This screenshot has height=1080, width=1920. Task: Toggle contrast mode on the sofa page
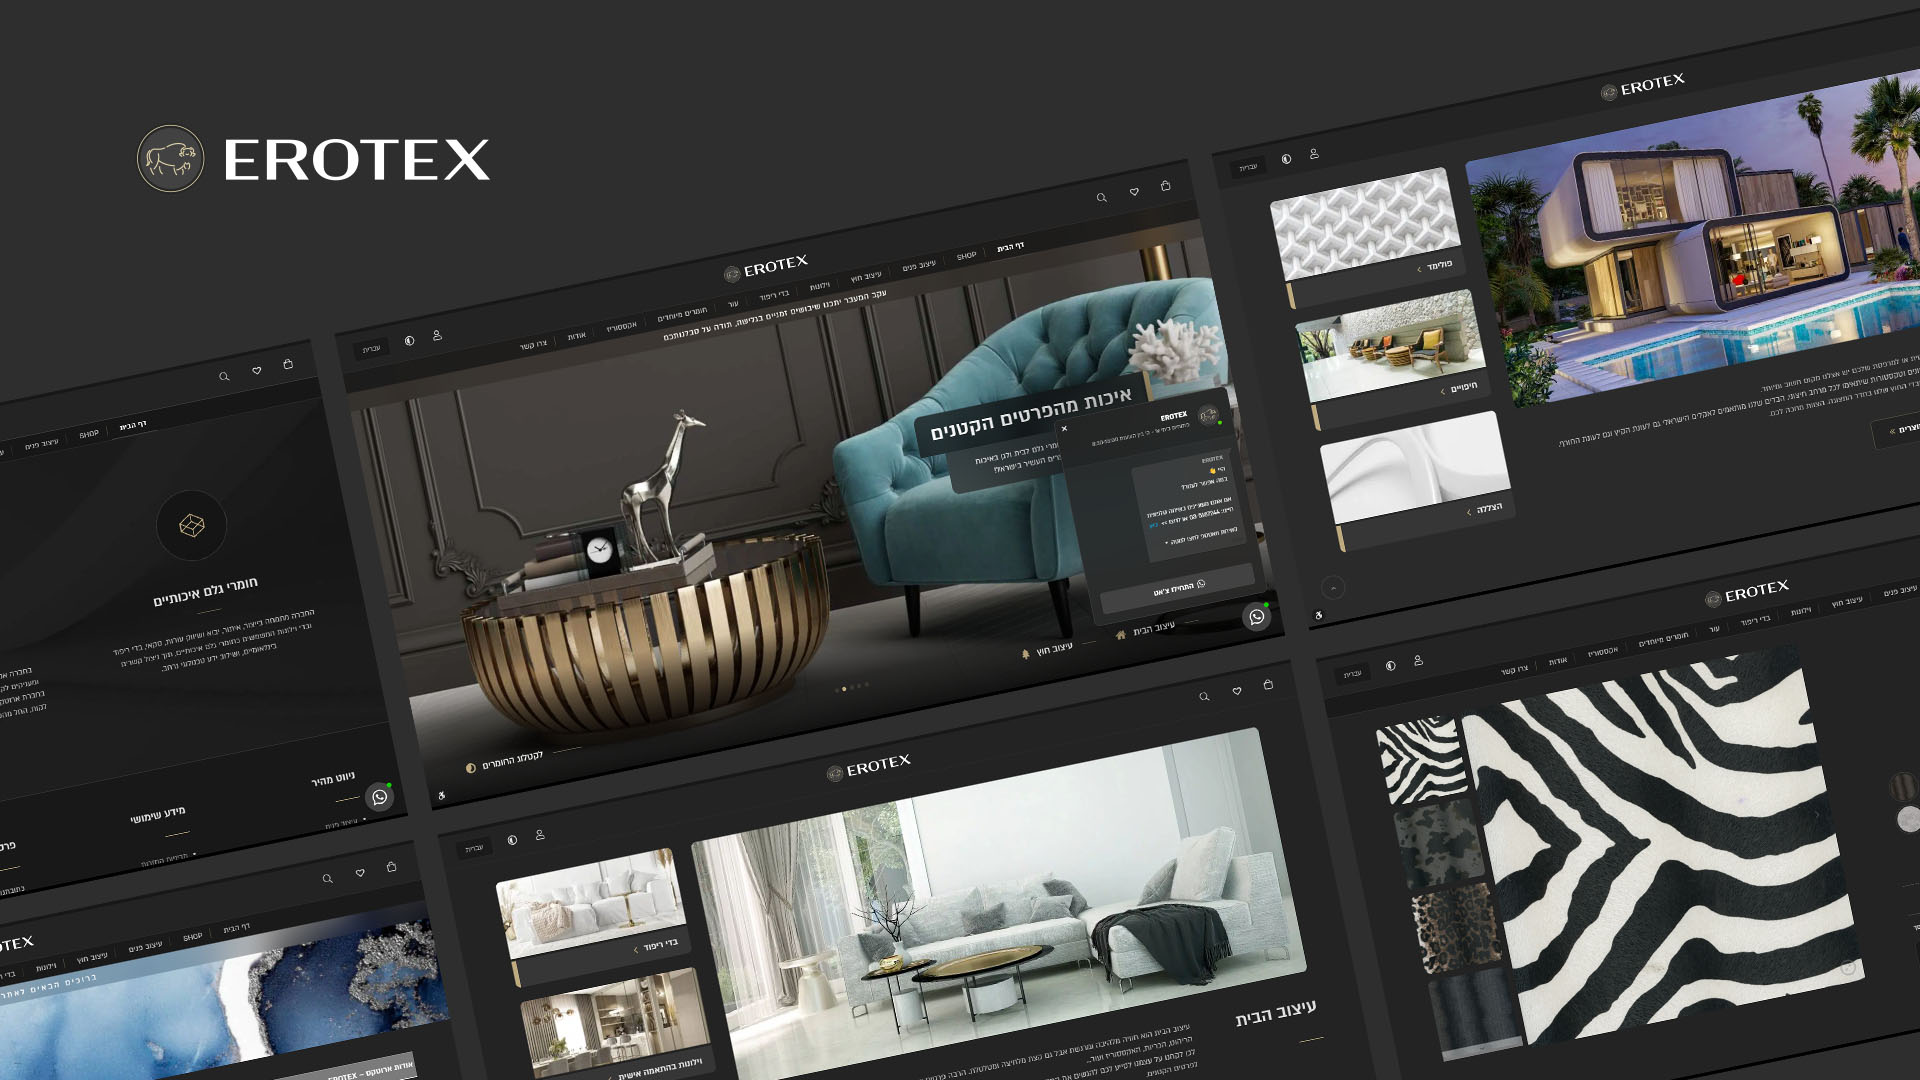point(512,840)
